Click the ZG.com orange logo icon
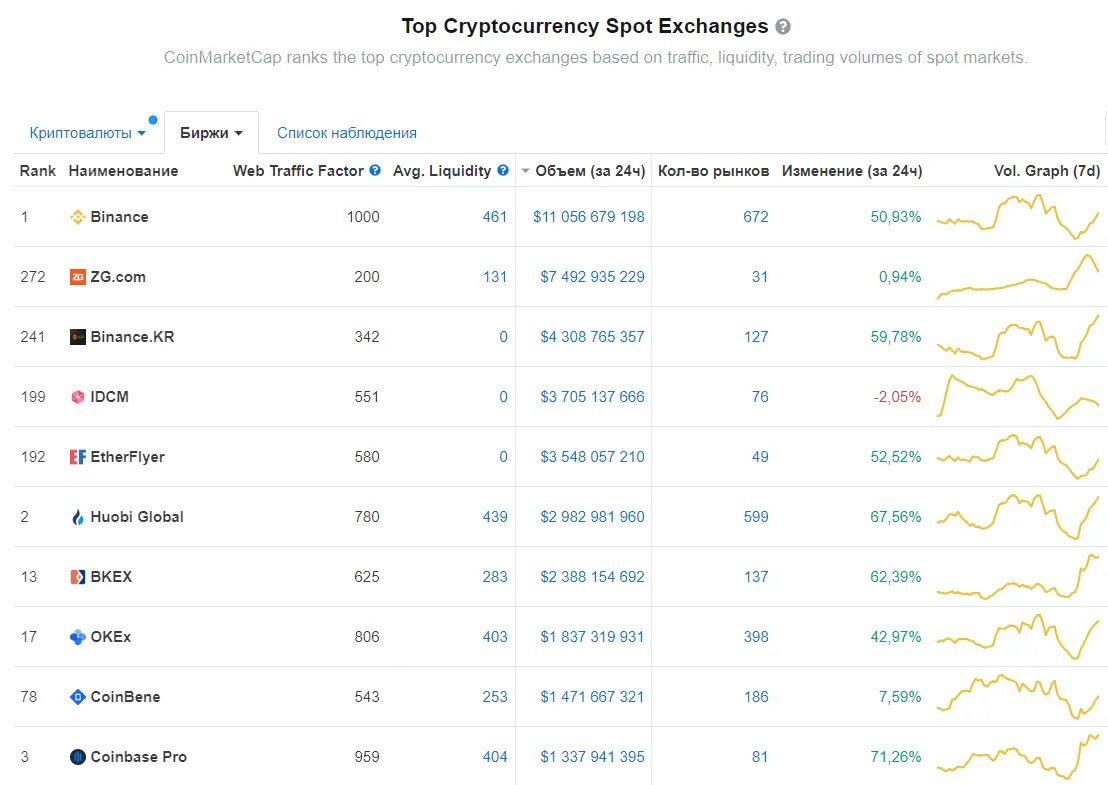The image size is (1108, 785). [x=78, y=277]
